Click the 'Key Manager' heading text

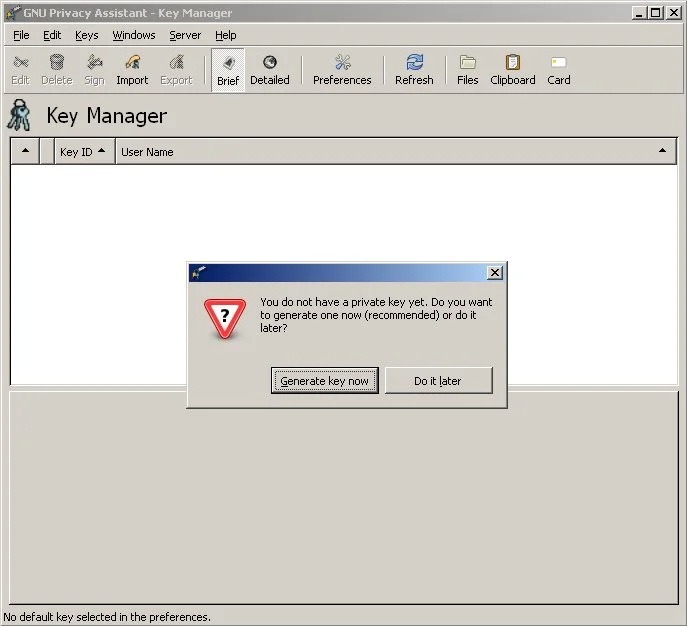tap(106, 116)
